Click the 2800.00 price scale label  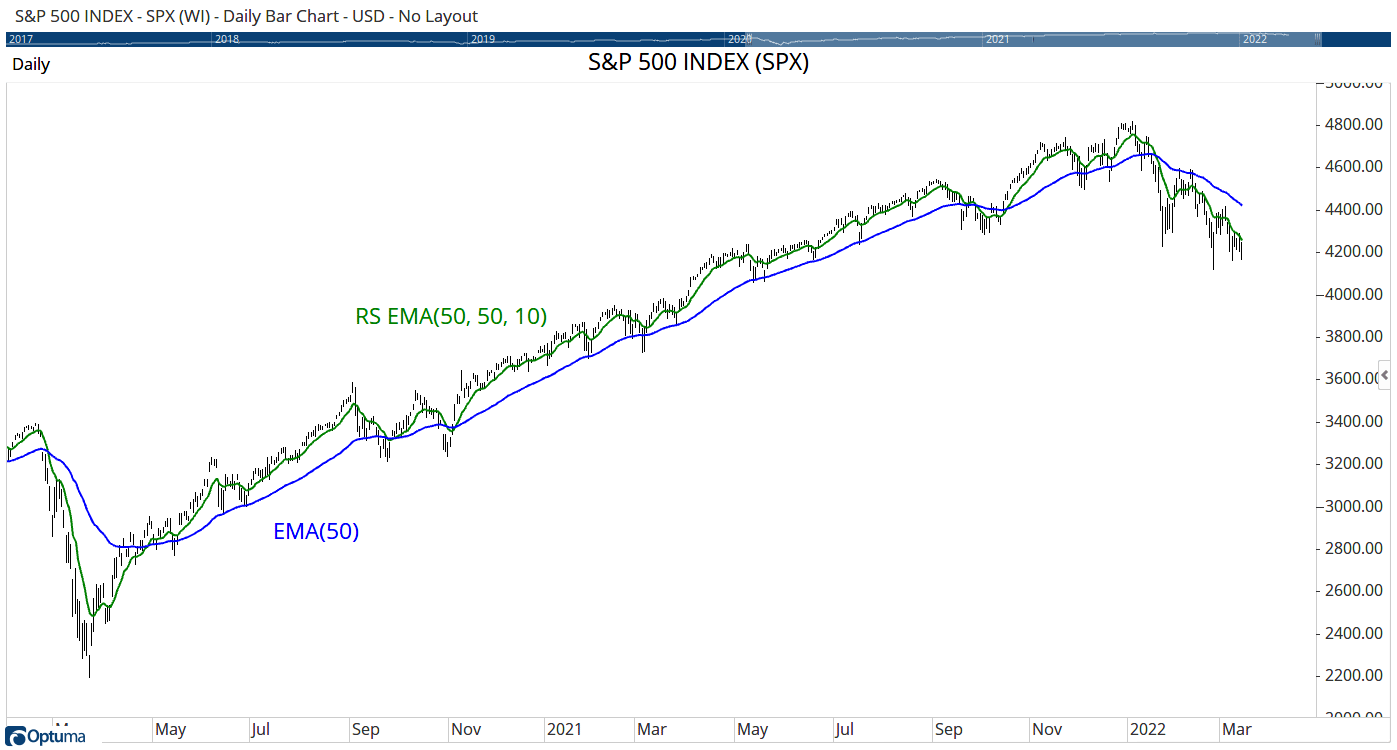pyautogui.click(x=1354, y=549)
